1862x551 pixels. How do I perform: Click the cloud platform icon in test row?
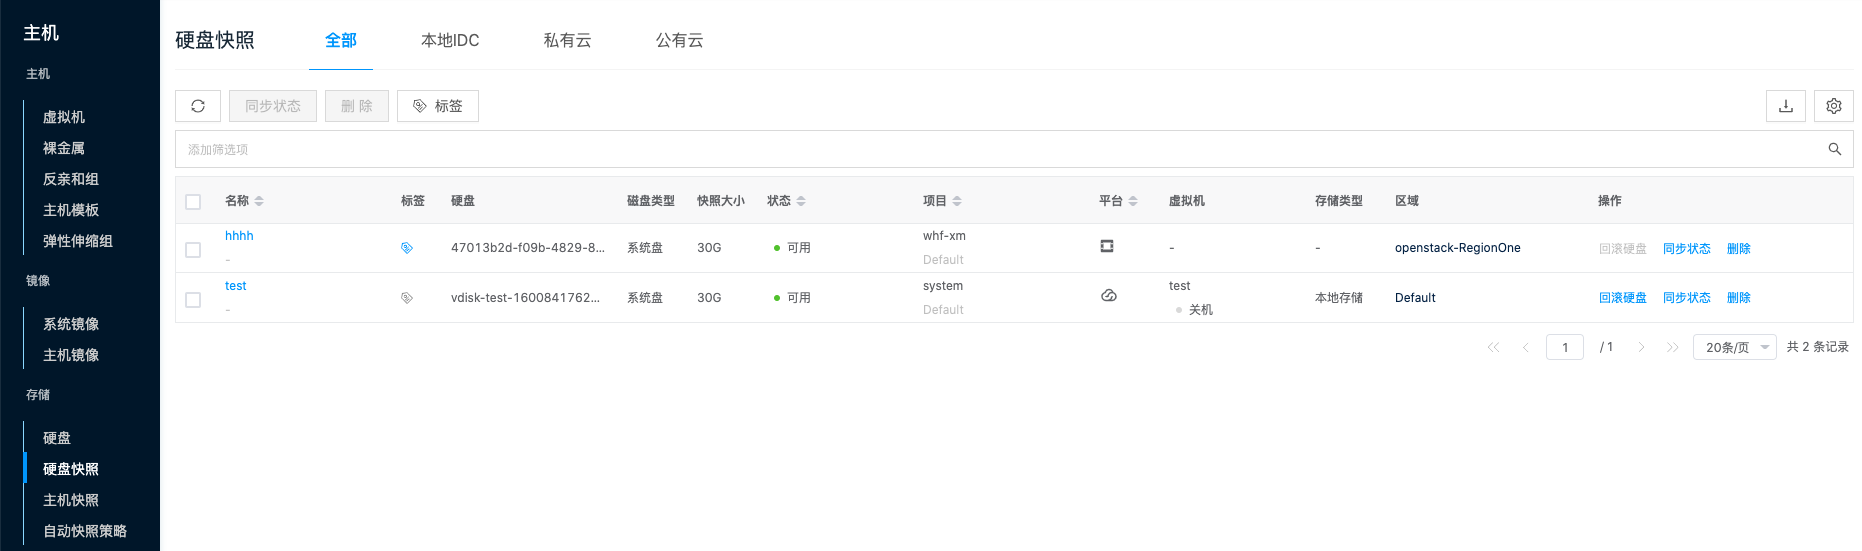click(1108, 296)
